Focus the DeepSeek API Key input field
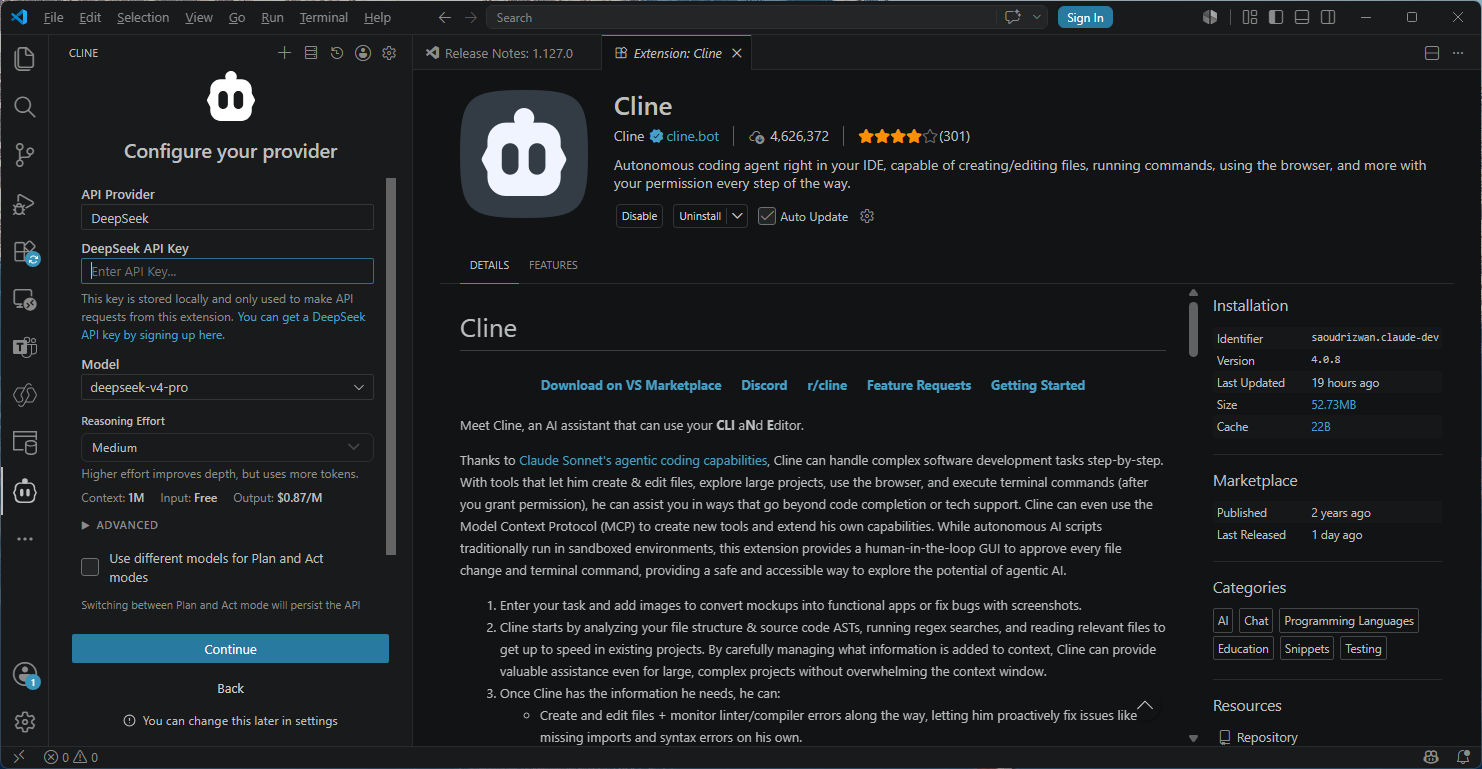The height and width of the screenshot is (769, 1482). pyautogui.click(x=227, y=271)
